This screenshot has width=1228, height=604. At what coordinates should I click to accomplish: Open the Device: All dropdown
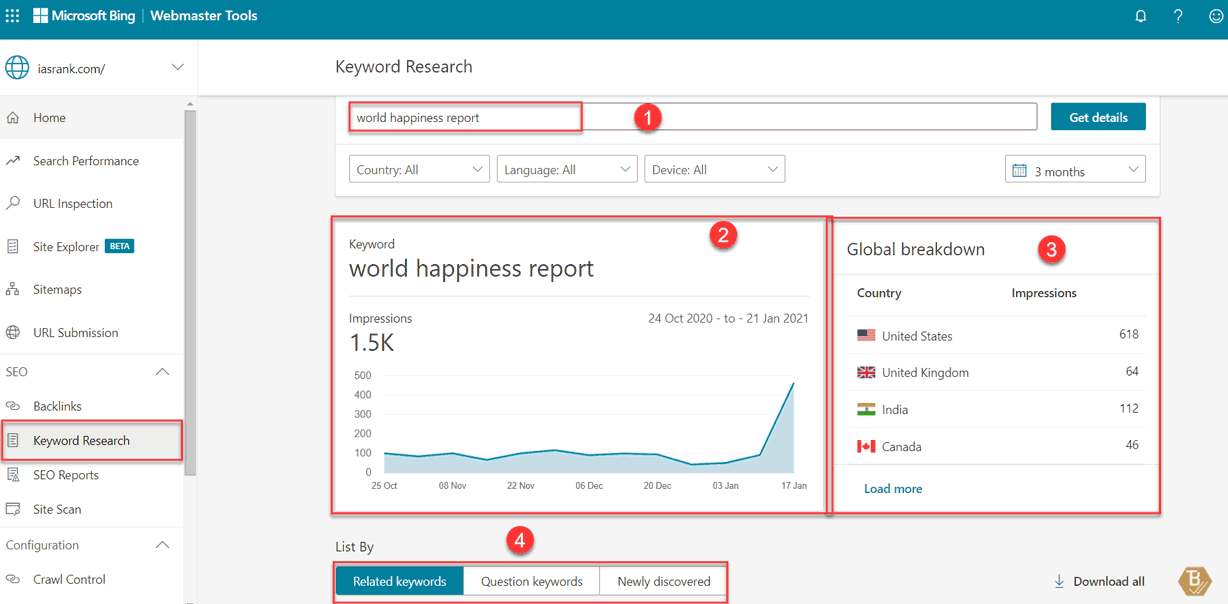[714, 170]
